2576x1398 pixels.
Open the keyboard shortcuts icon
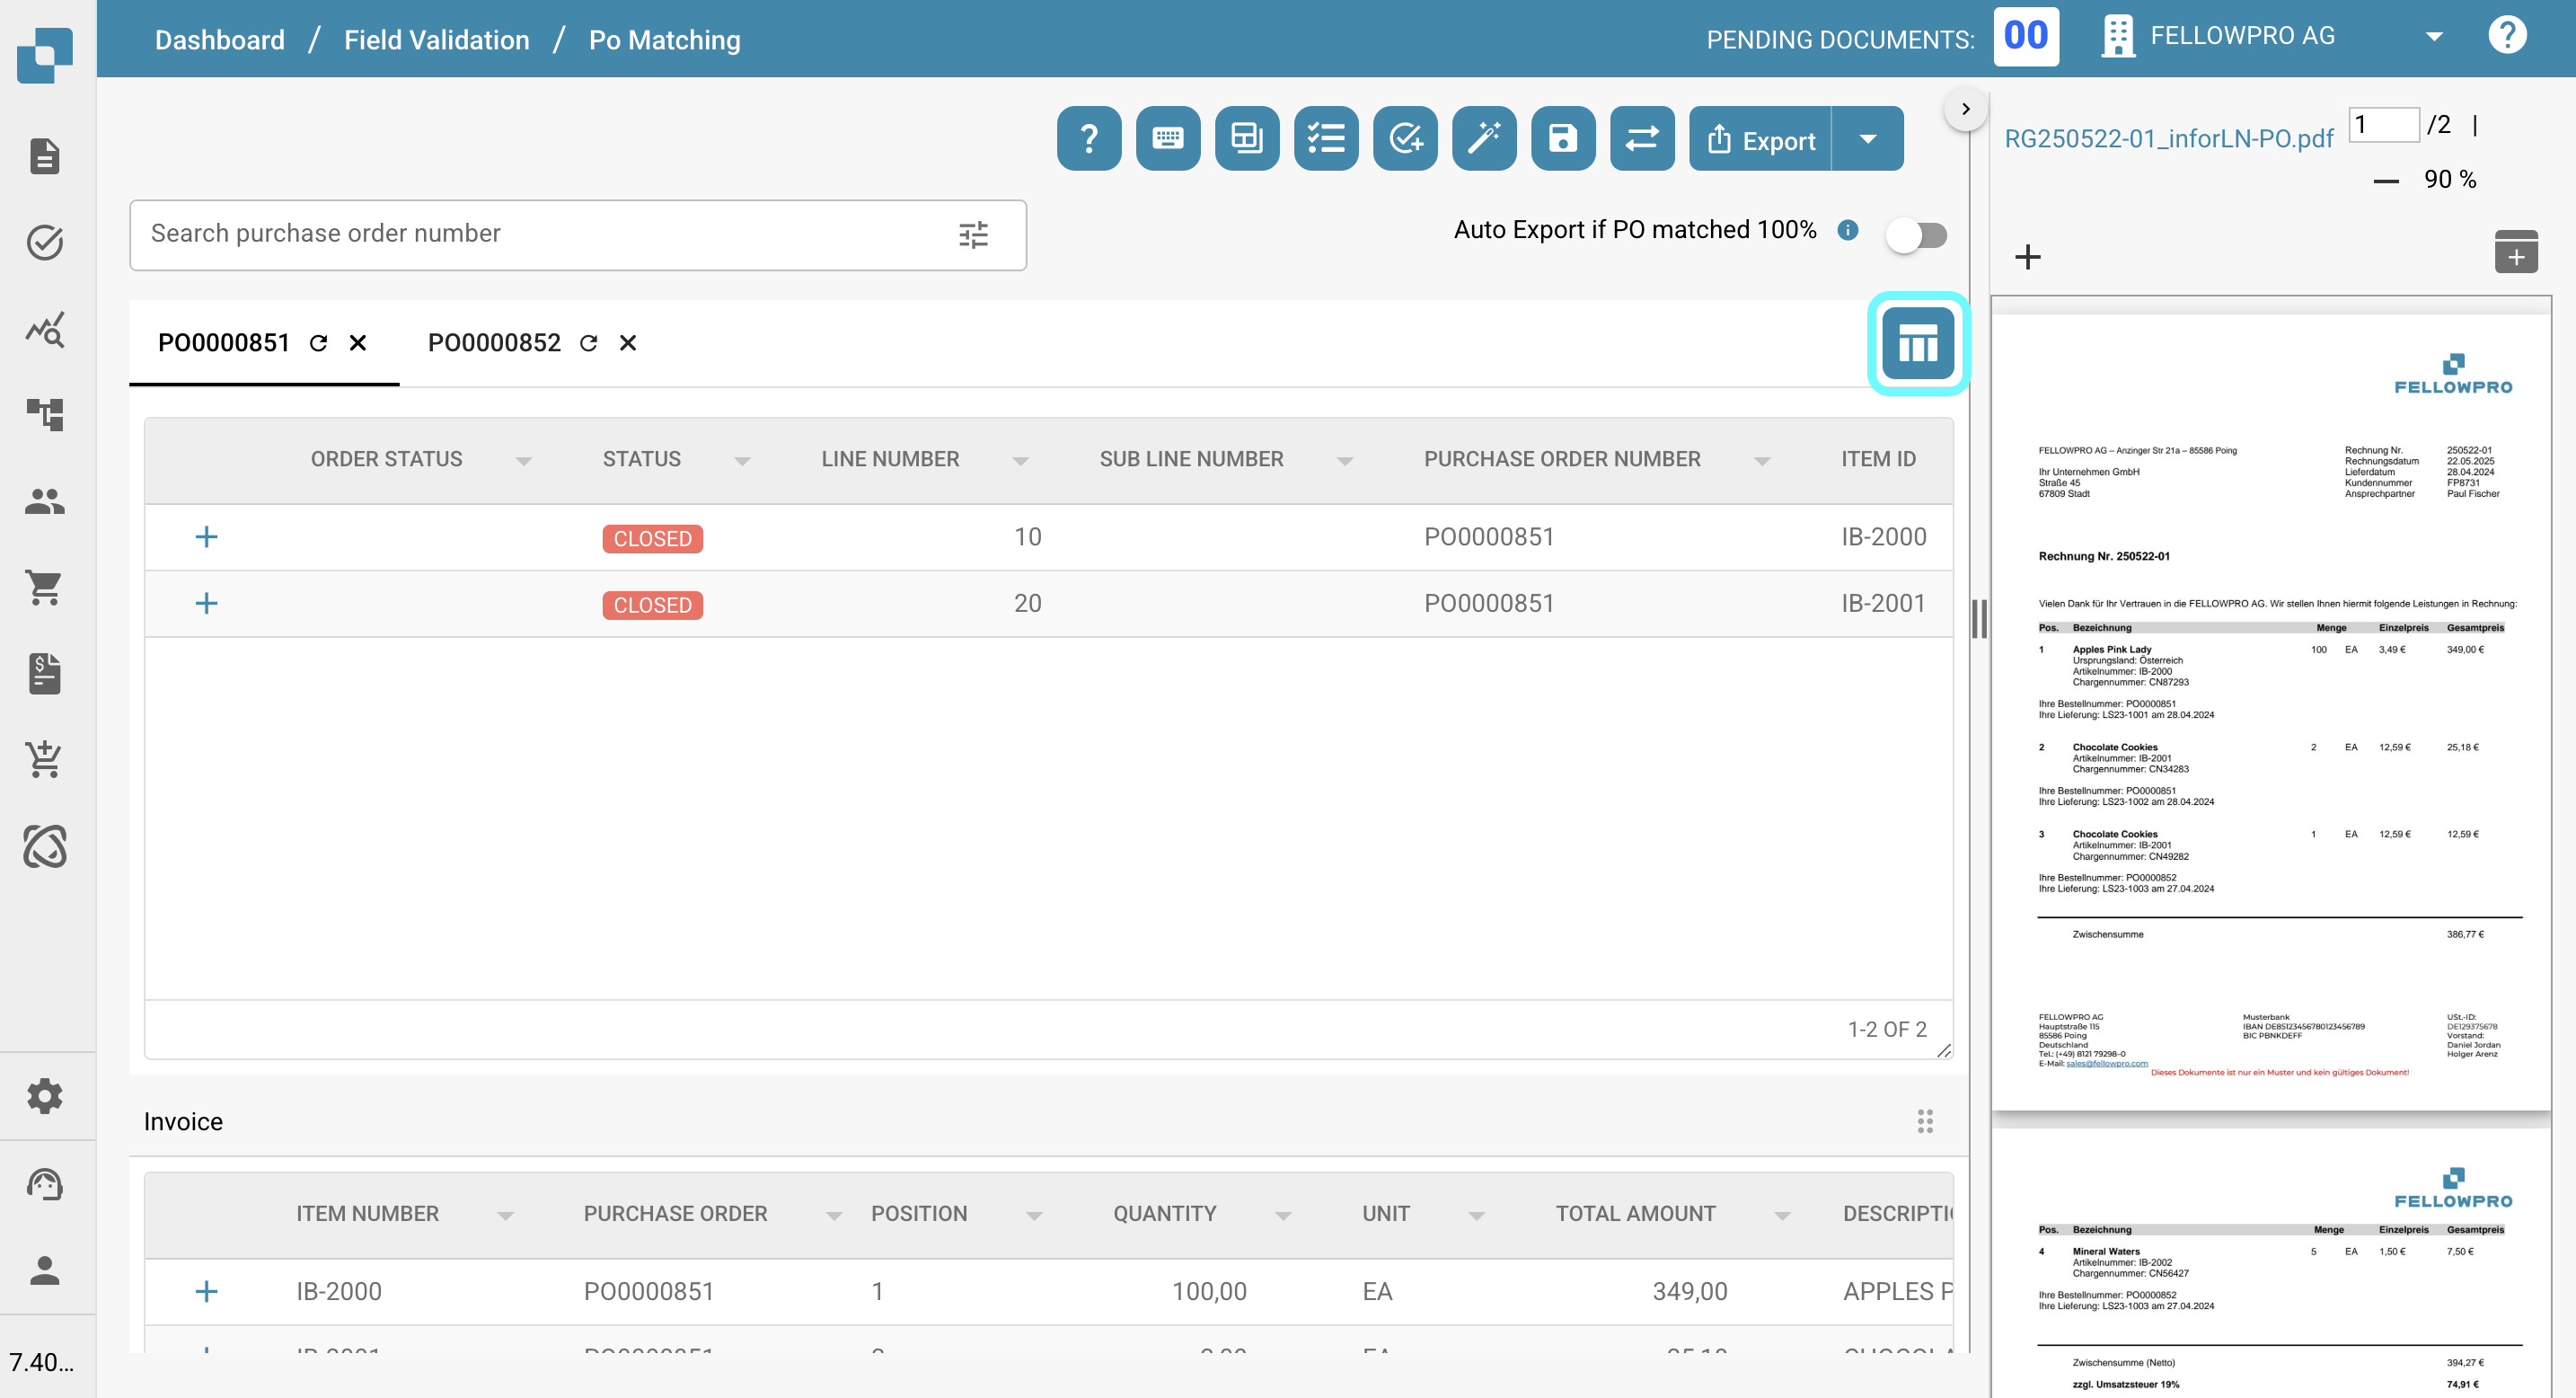[1167, 138]
